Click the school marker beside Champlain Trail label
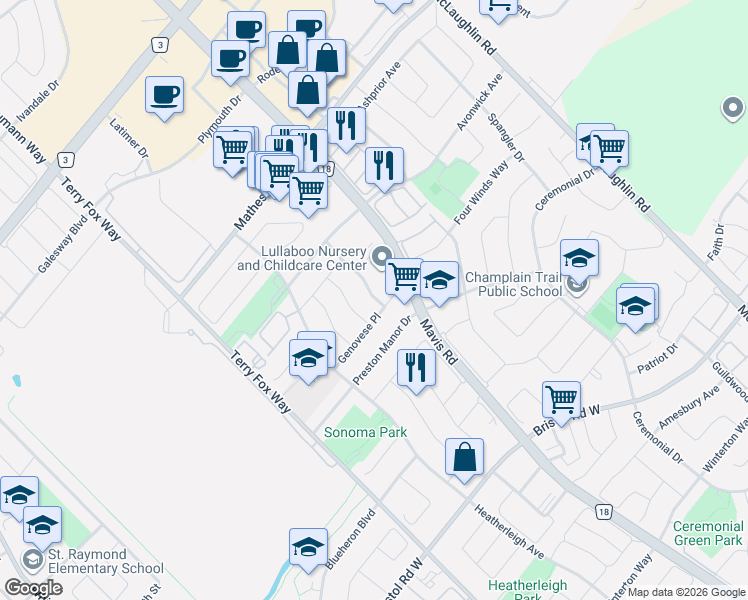 pyautogui.click(x=439, y=283)
